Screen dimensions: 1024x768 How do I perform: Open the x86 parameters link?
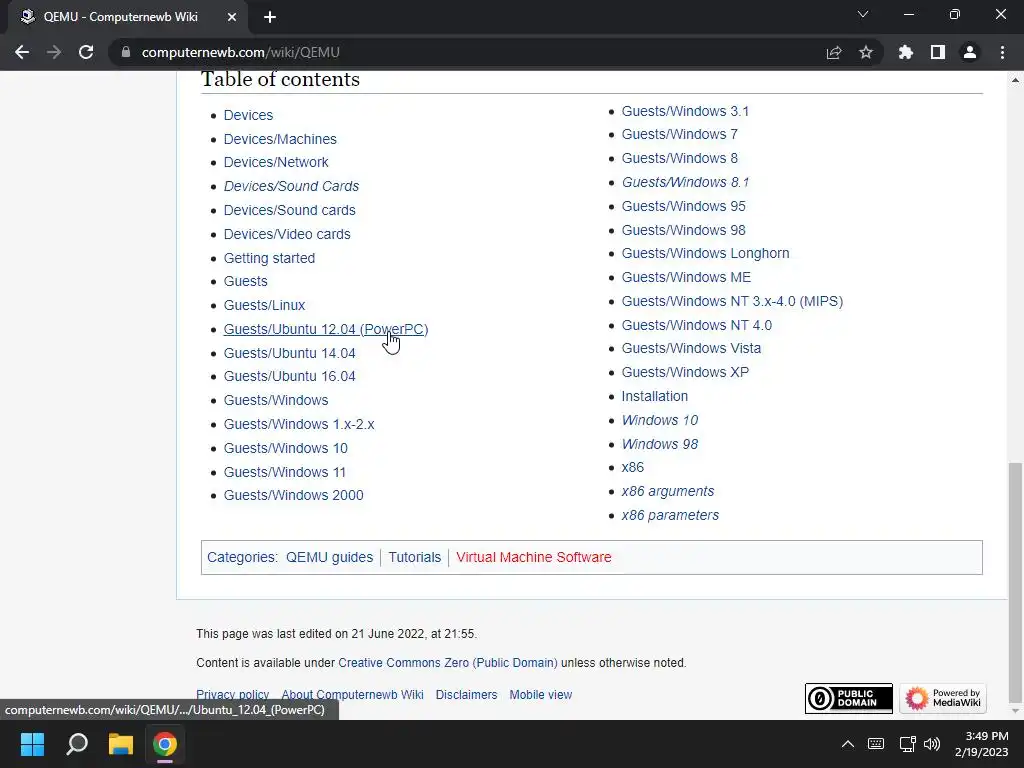tap(670, 515)
